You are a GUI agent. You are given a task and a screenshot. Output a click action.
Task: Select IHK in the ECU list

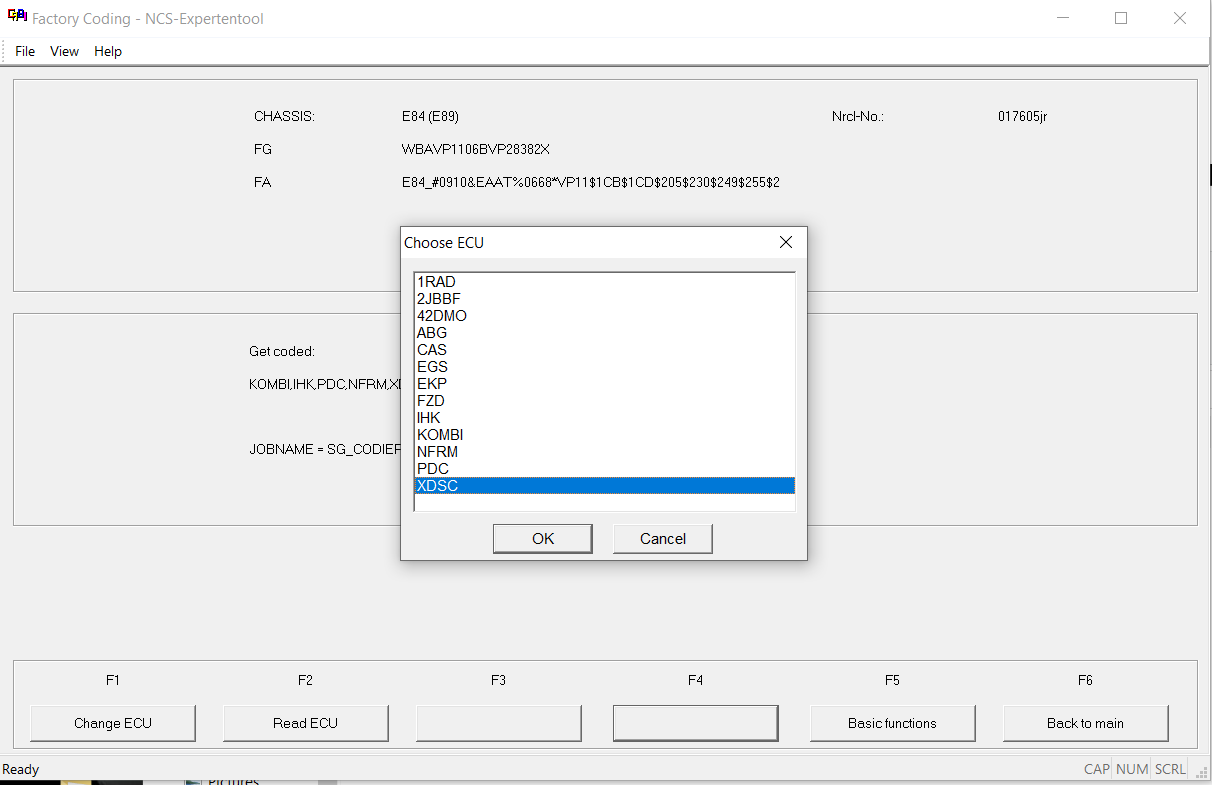604,418
